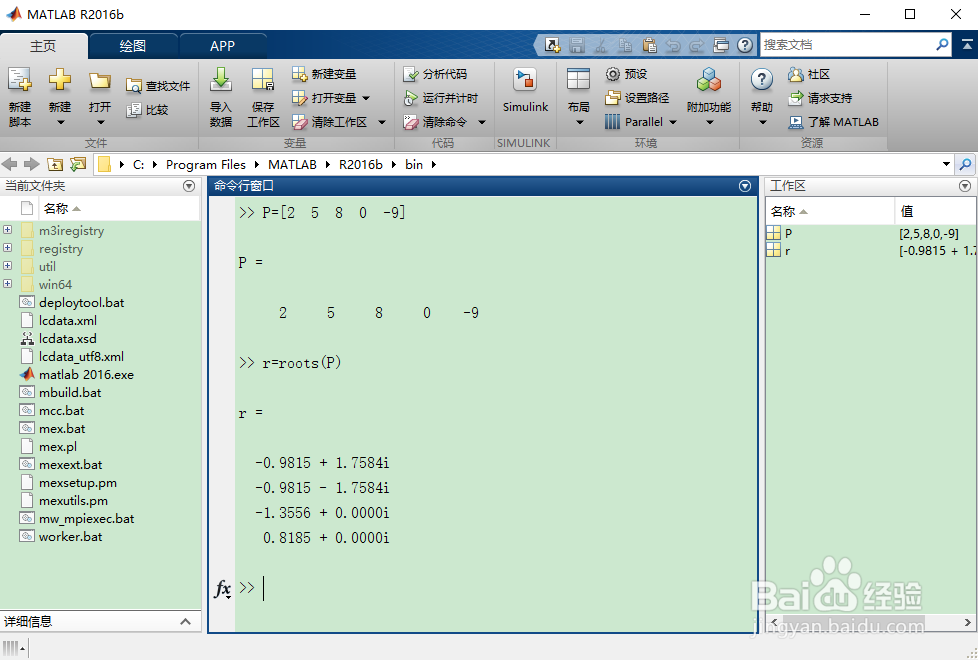Click the address bar search magnifier

[x=966, y=165]
